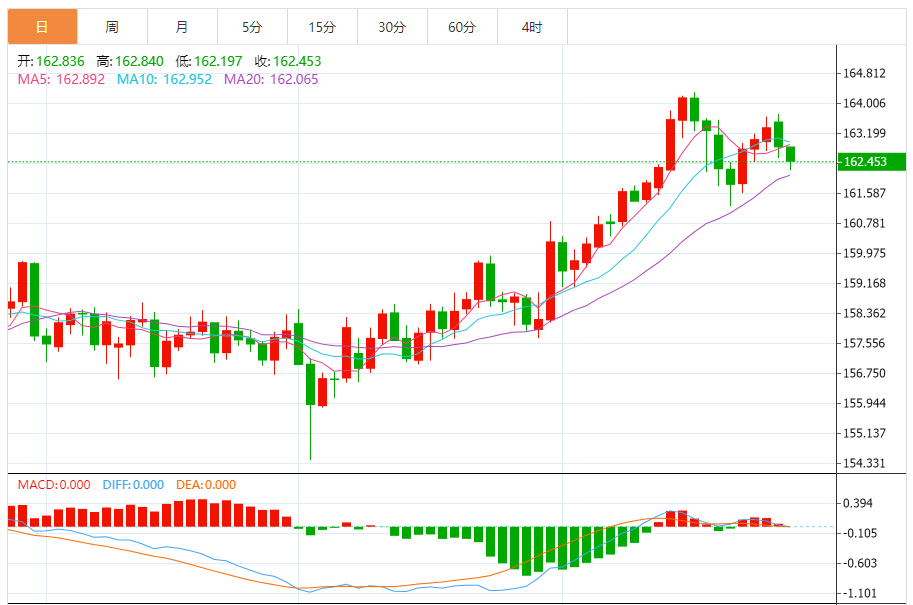Click the 159.168 price axis label

[864, 284]
